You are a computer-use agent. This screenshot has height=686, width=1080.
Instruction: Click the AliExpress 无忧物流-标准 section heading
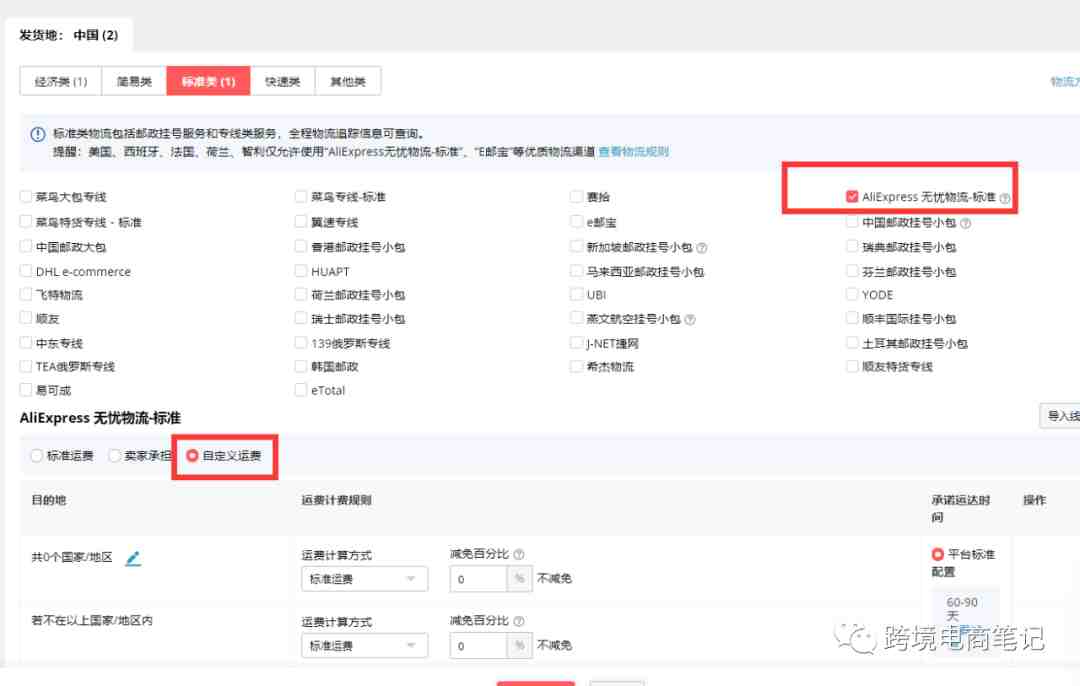pyautogui.click(x=101, y=418)
